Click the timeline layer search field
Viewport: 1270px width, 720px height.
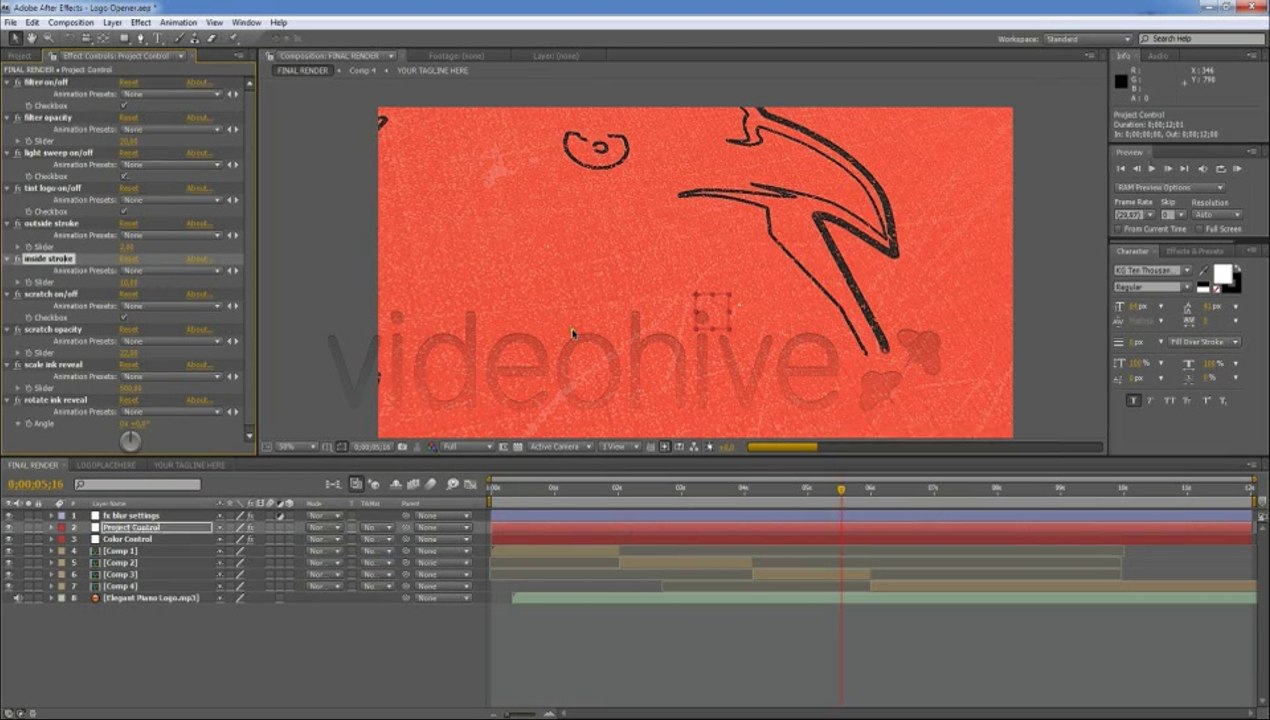tap(137, 485)
